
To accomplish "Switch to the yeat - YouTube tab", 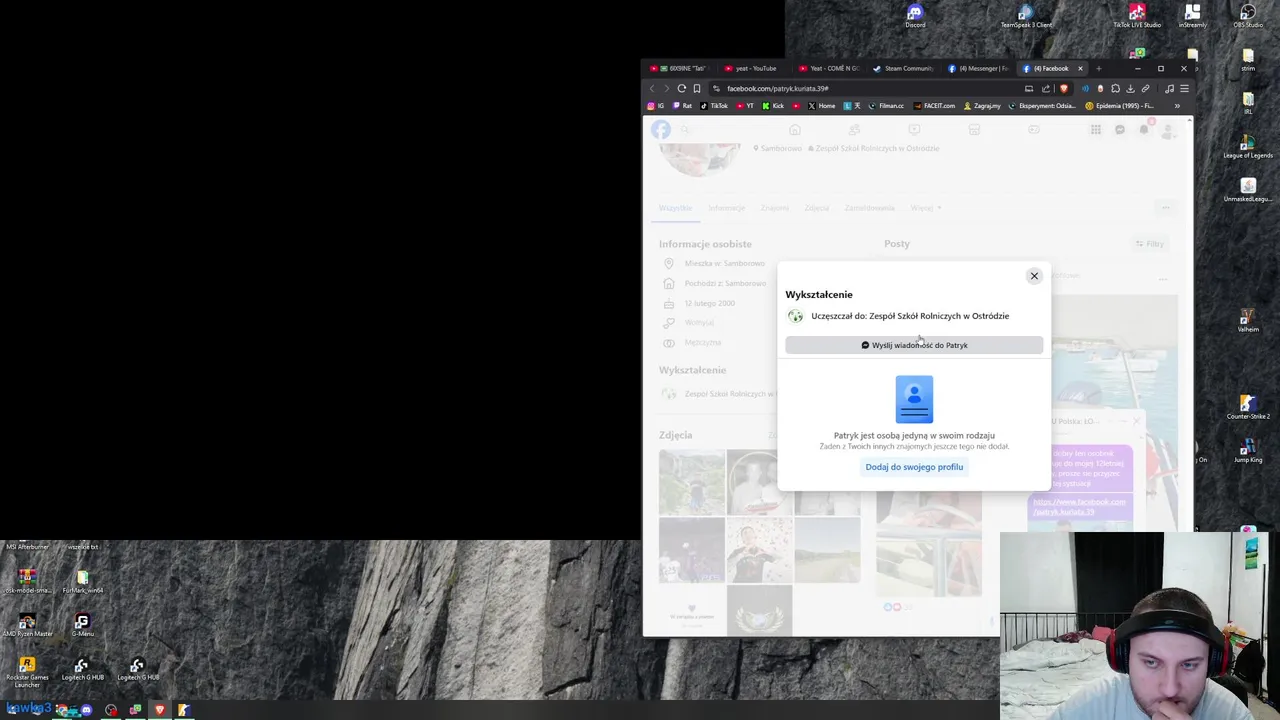I will (756, 68).
